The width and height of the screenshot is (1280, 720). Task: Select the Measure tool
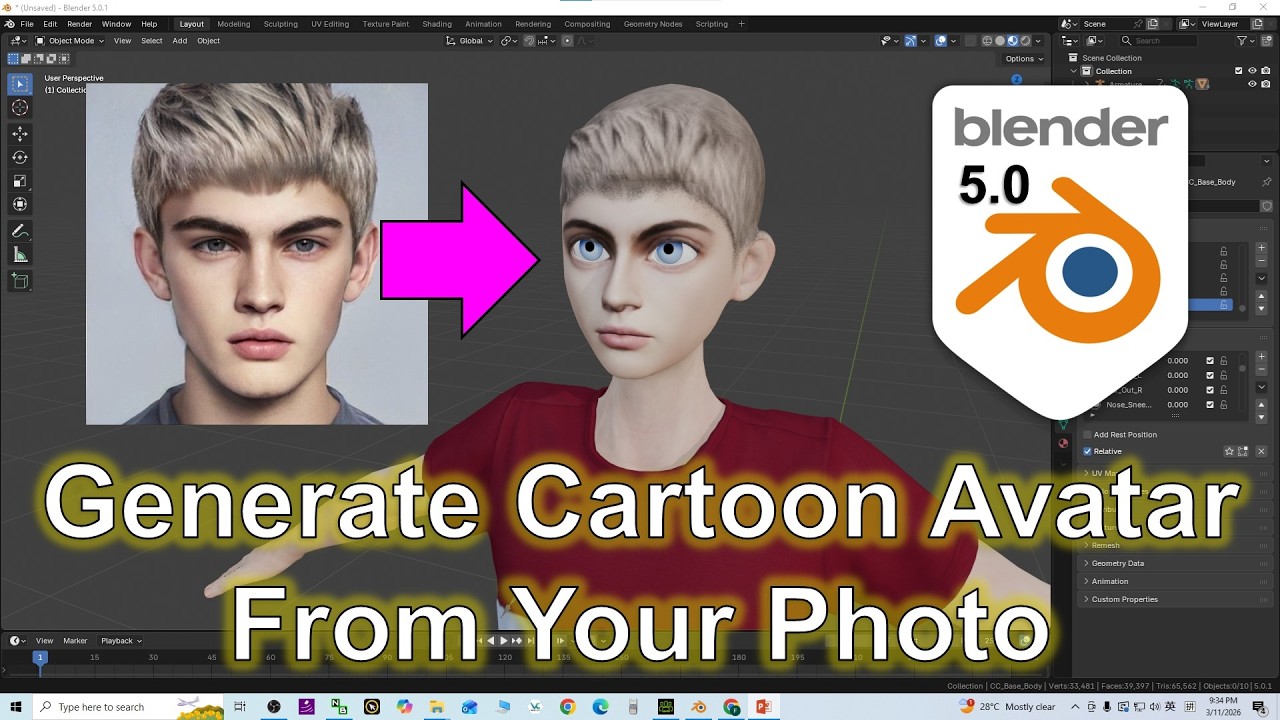(x=20, y=255)
